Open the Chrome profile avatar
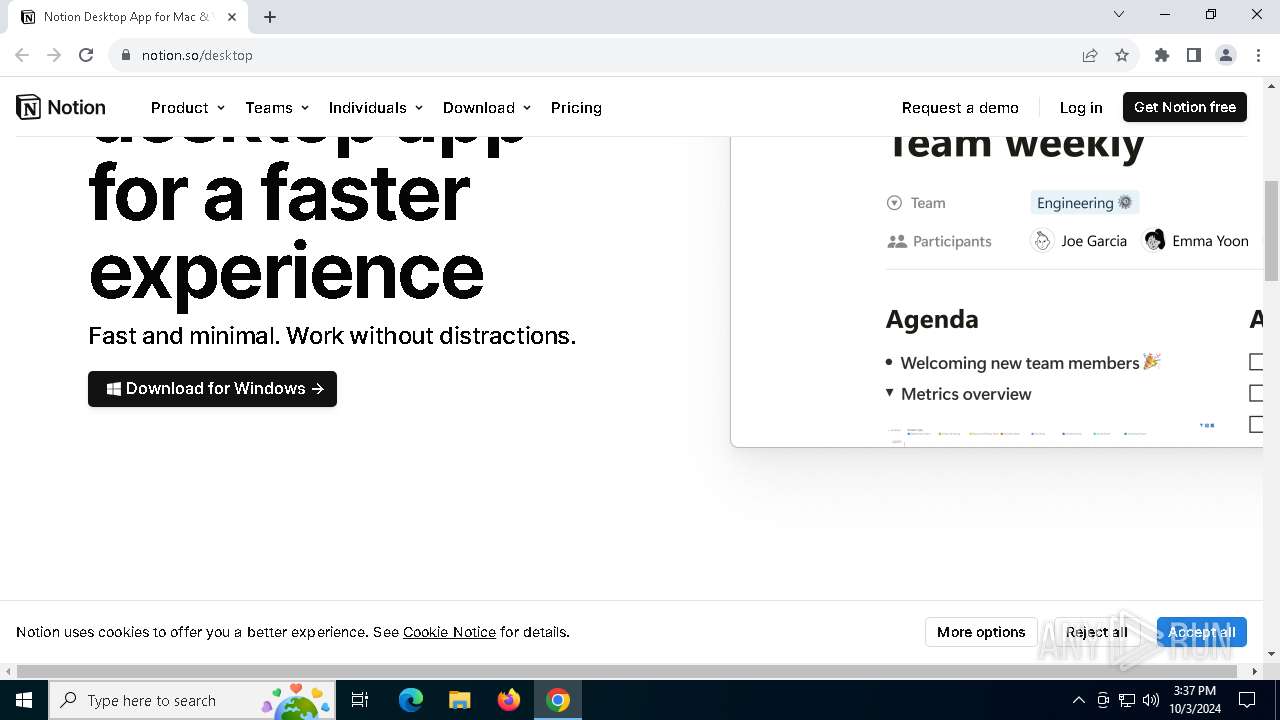 (1226, 55)
